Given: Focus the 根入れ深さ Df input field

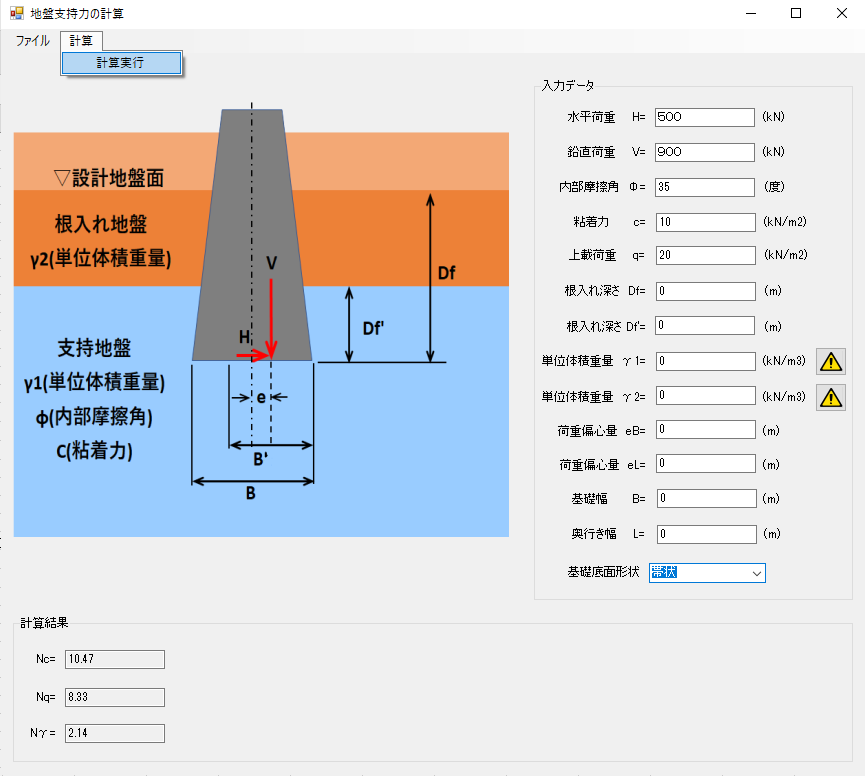Looking at the screenshot, I should (704, 291).
